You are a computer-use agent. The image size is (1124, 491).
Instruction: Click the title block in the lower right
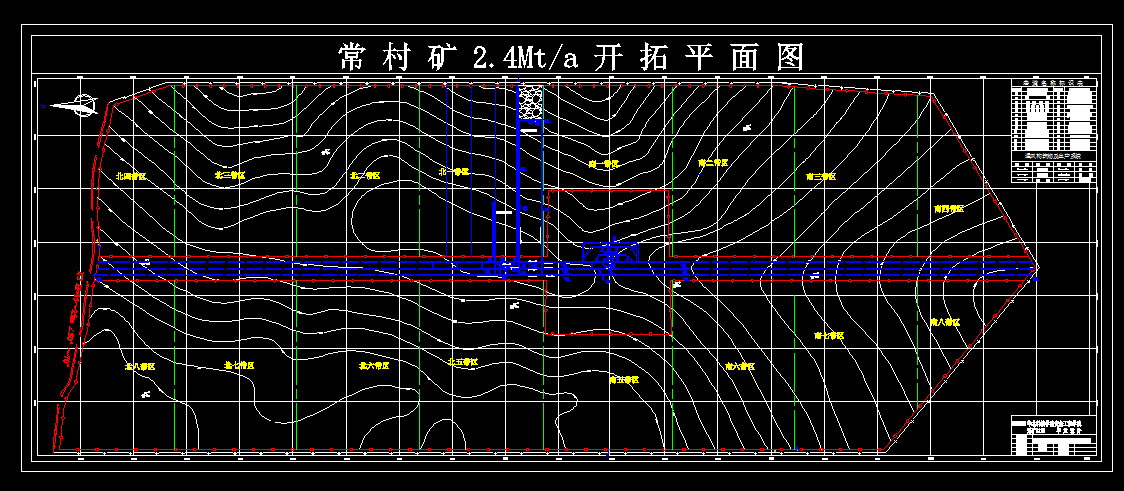(x=1054, y=434)
